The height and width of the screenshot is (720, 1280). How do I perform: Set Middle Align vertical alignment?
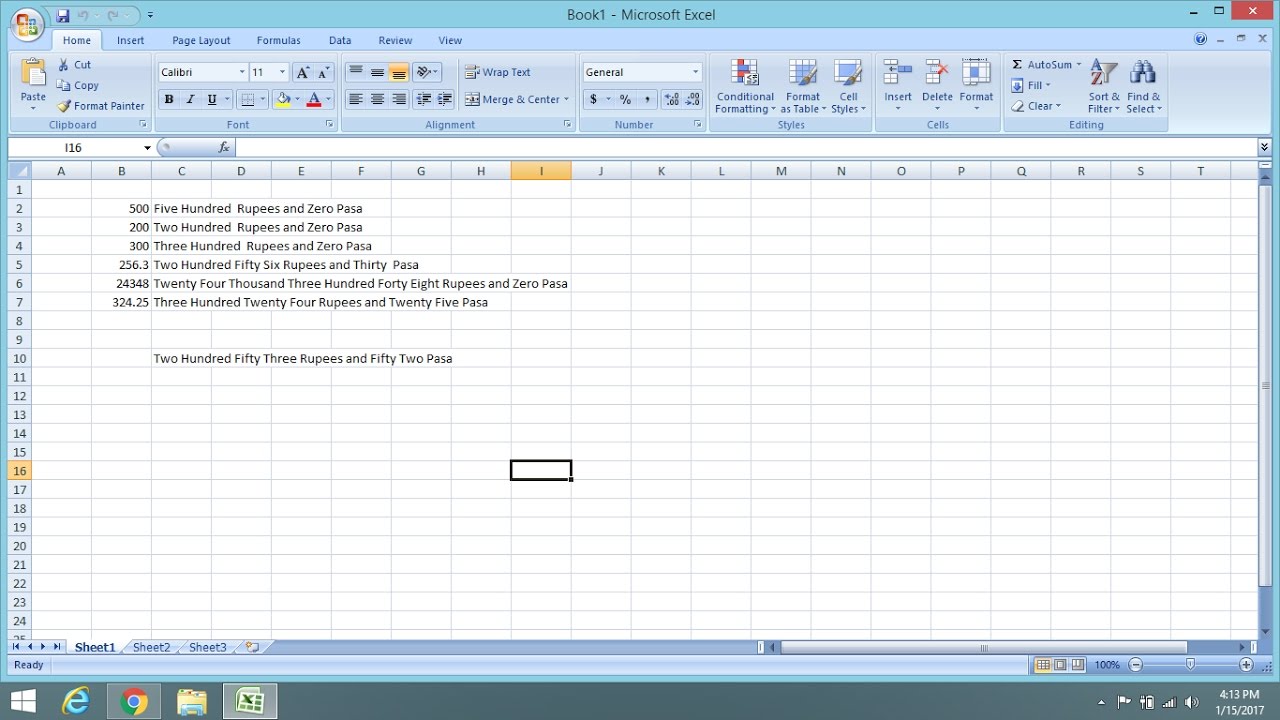coord(377,72)
